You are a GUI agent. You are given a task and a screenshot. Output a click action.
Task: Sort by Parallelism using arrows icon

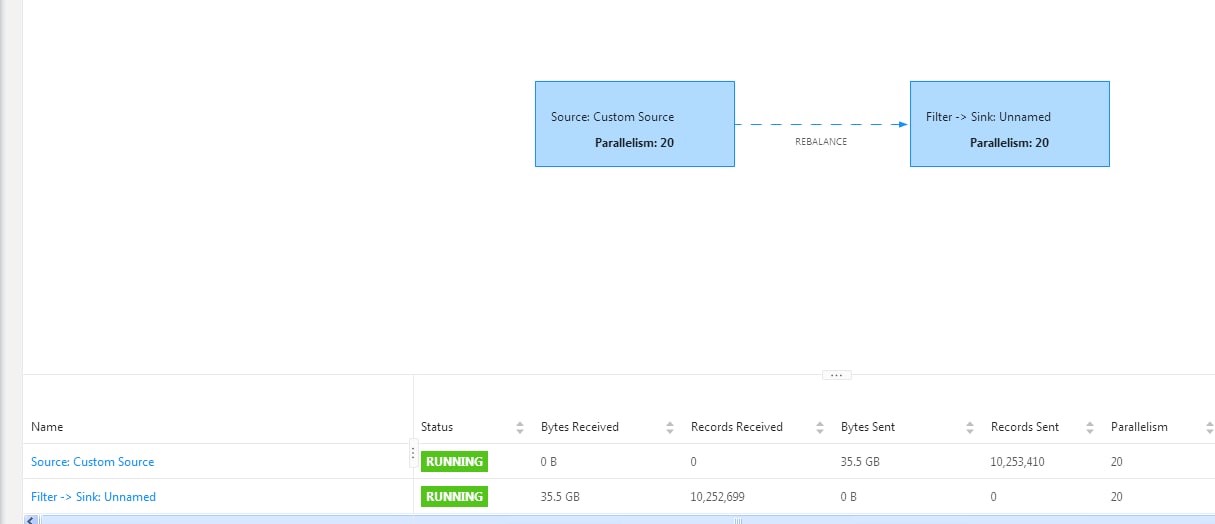coord(1207,427)
